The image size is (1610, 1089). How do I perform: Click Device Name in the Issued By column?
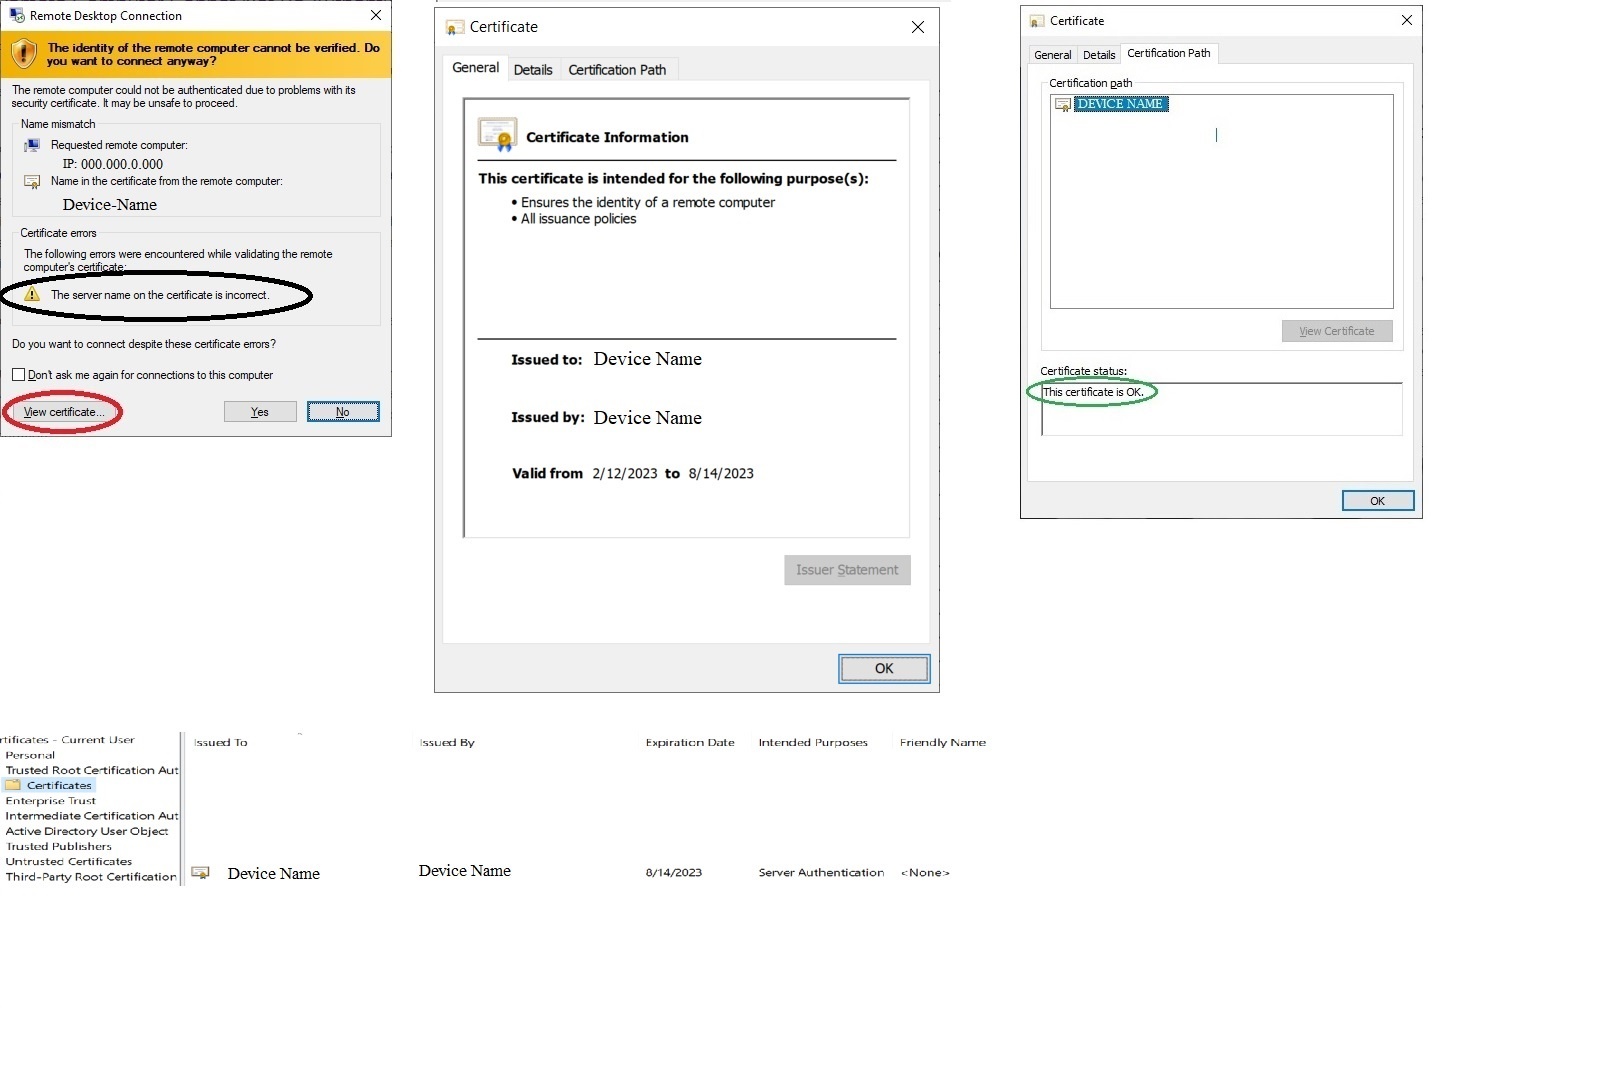(x=465, y=871)
